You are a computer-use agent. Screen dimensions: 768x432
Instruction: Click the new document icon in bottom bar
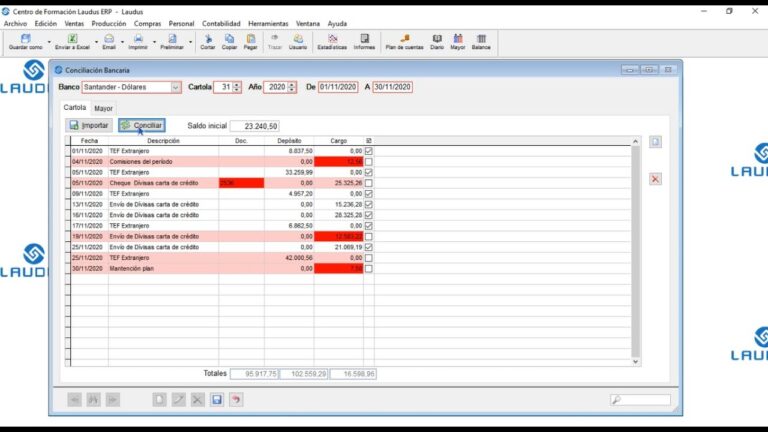pos(159,400)
